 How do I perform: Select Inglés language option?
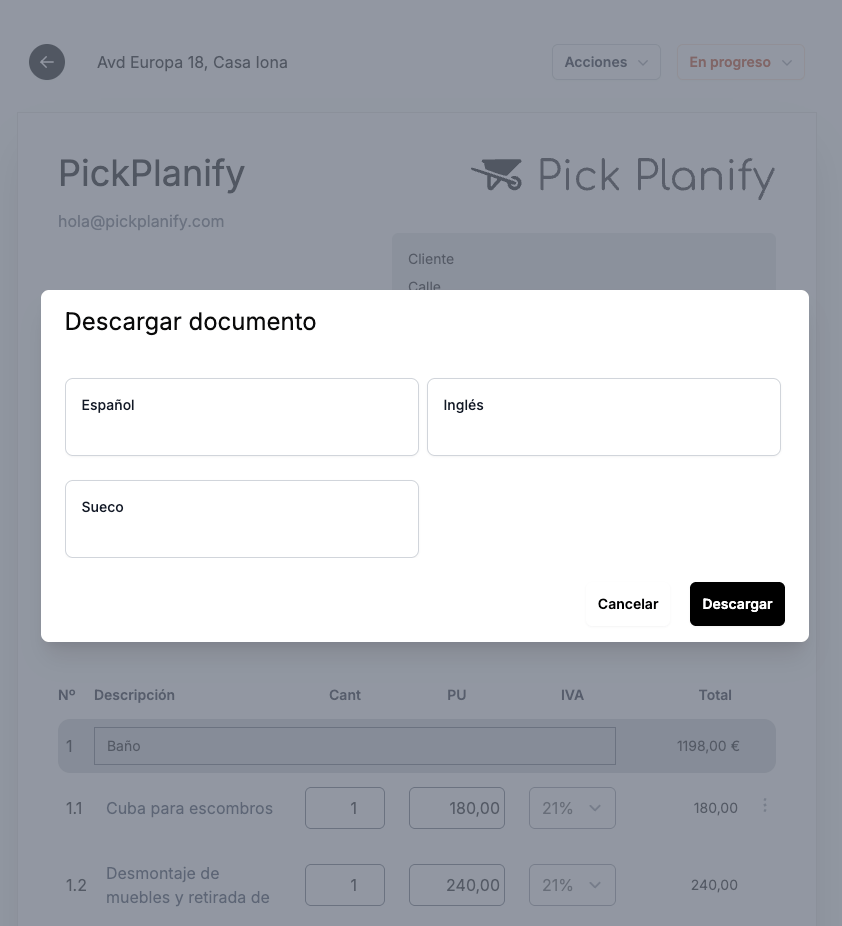point(603,417)
